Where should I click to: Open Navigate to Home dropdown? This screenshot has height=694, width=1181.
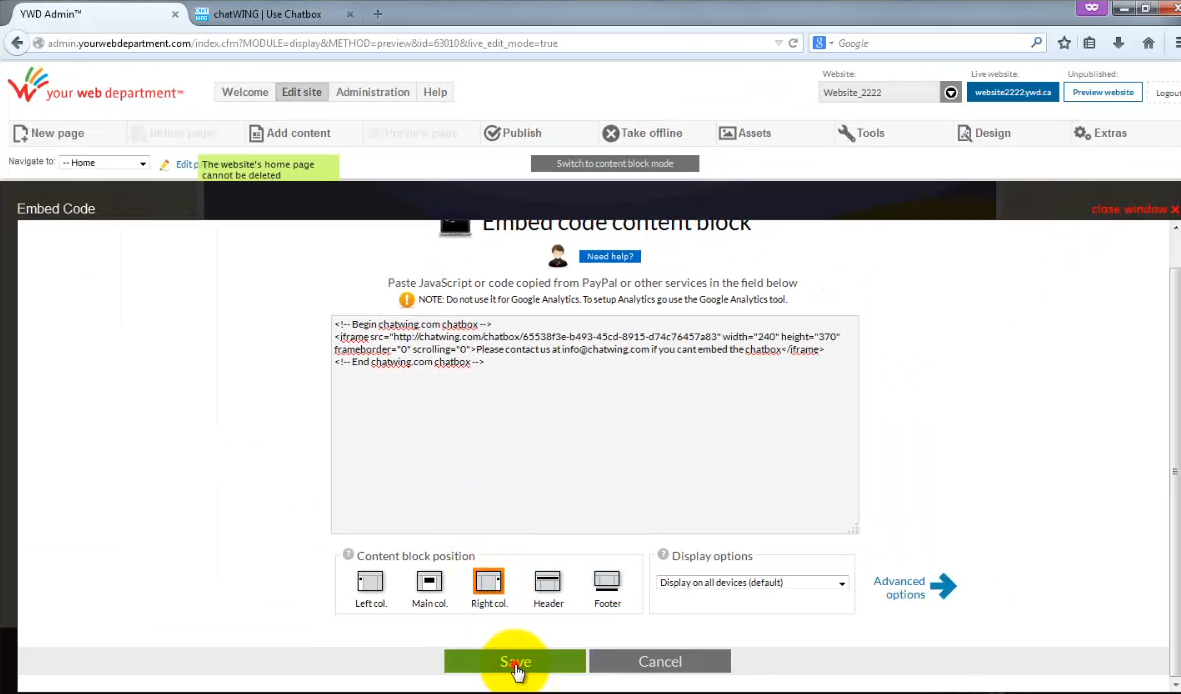coord(104,163)
